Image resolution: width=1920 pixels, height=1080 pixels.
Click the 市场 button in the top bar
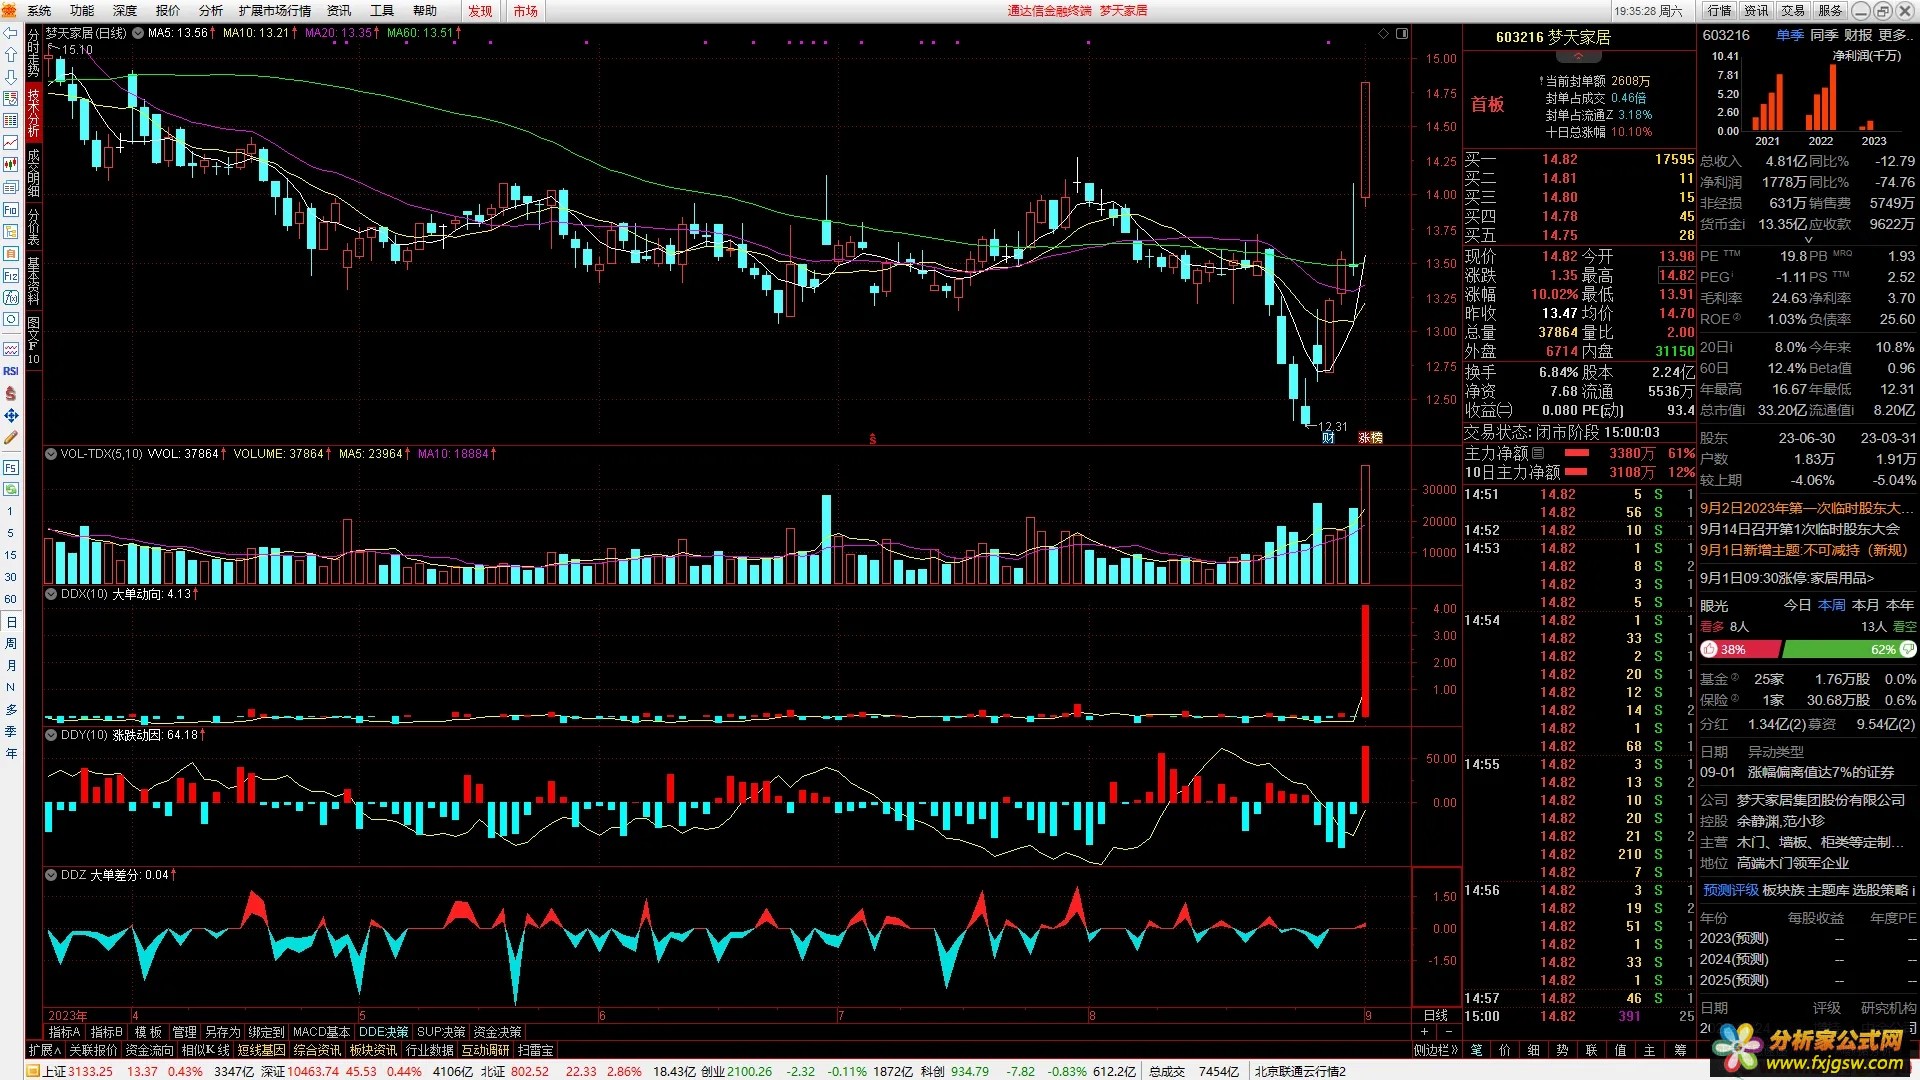526,11
